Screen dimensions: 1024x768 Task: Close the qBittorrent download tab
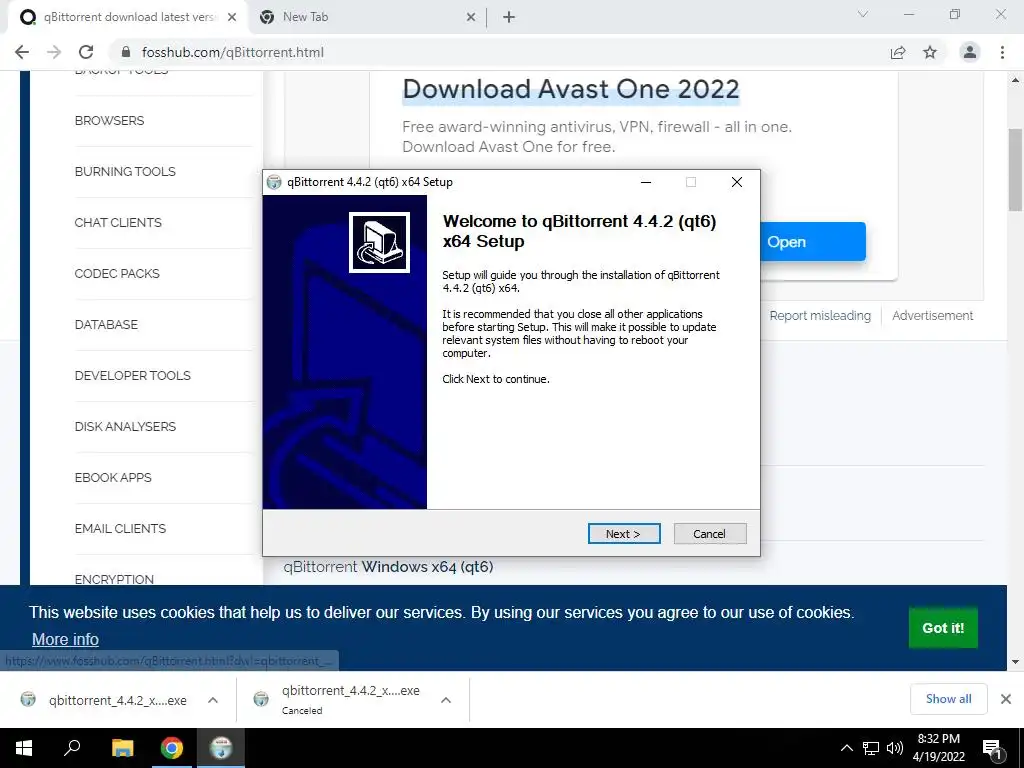pos(232,17)
